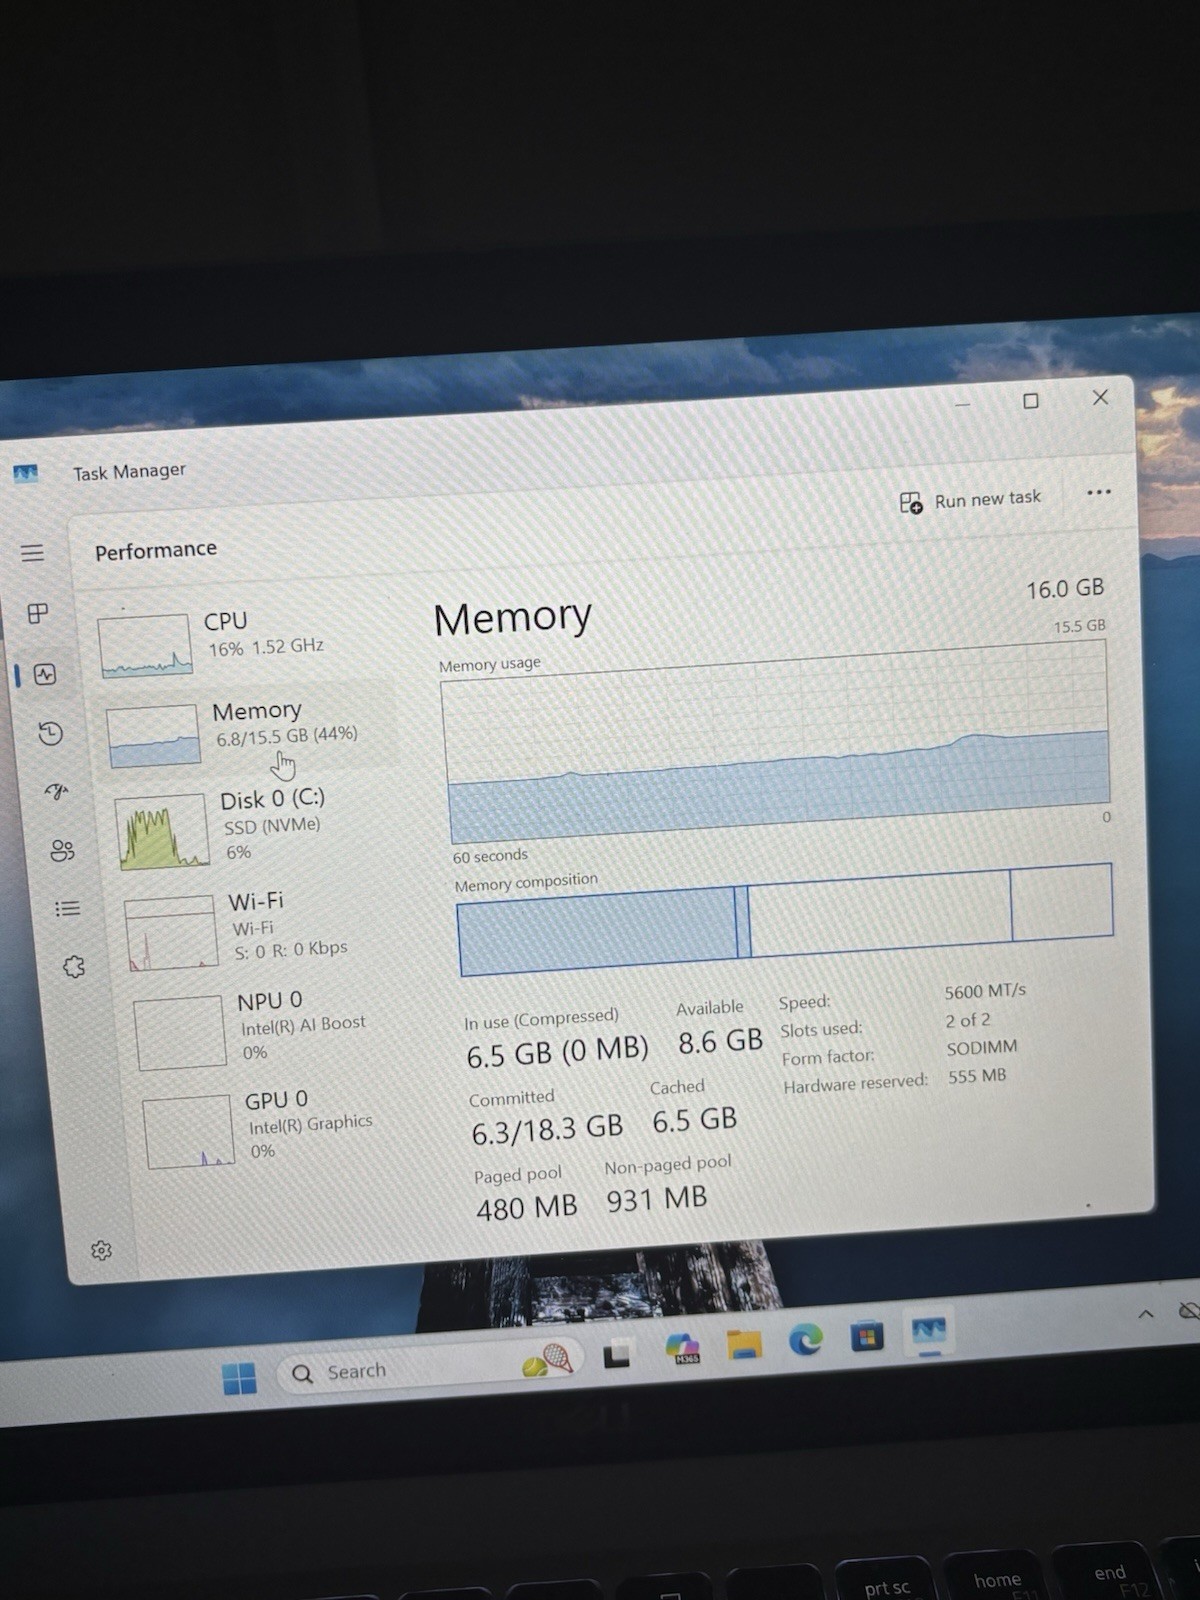Click the Memory composition bar
The width and height of the screenshot is (1200, 1600).
[x=785, y=920]
